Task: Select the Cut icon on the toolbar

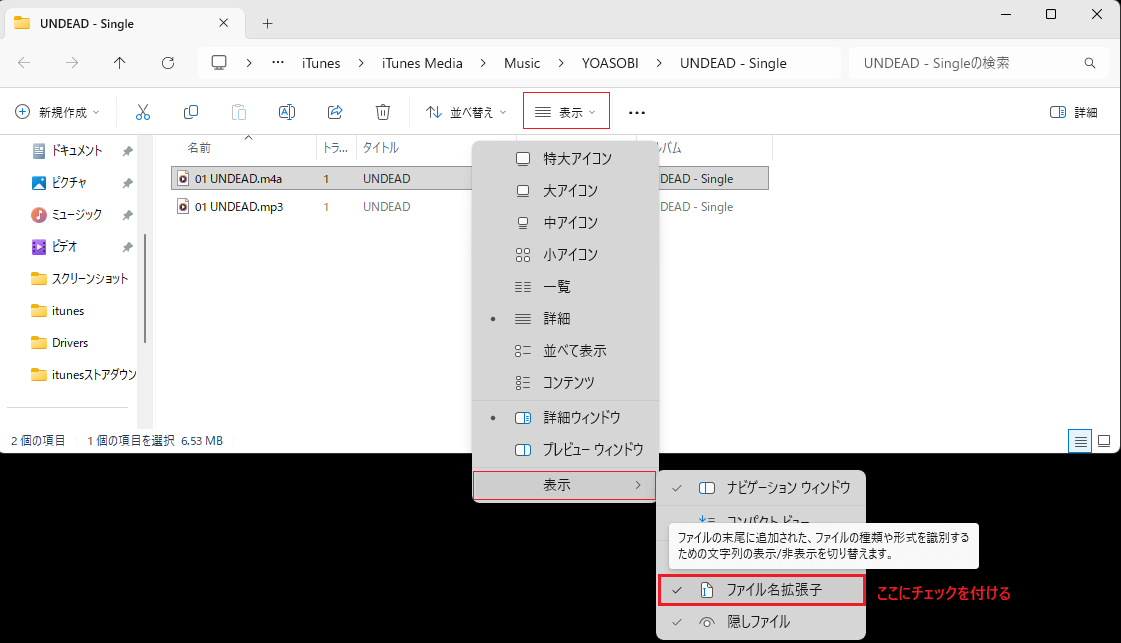Action: tap(143, 111)
